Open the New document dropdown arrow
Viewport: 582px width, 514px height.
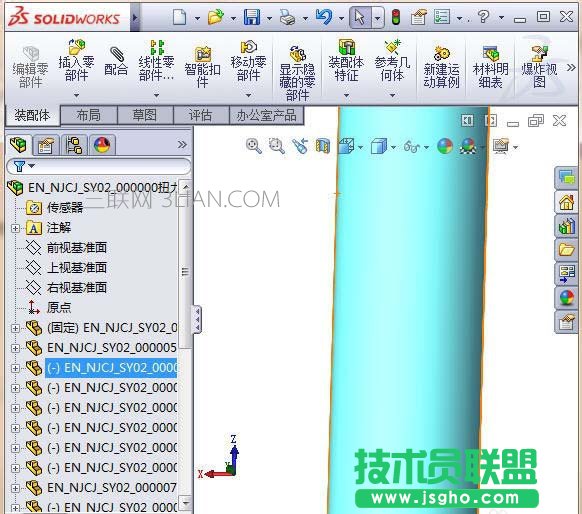tap(197, 18)
